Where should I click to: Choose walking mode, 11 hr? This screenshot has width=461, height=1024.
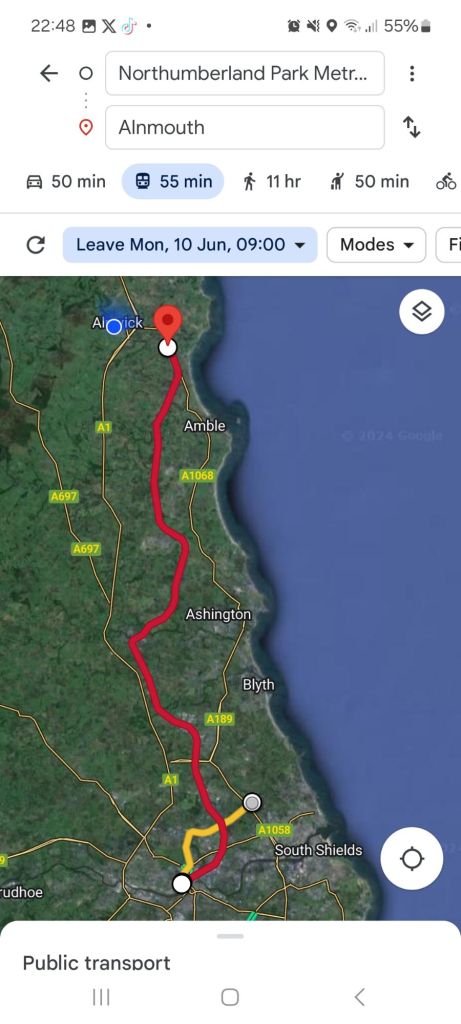pos(272,181)
